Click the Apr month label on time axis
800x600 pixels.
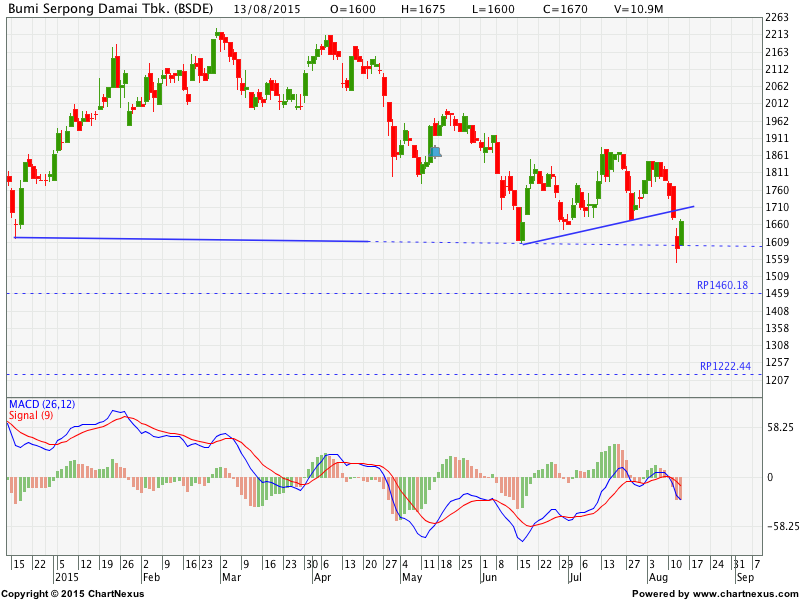(321, 577)
